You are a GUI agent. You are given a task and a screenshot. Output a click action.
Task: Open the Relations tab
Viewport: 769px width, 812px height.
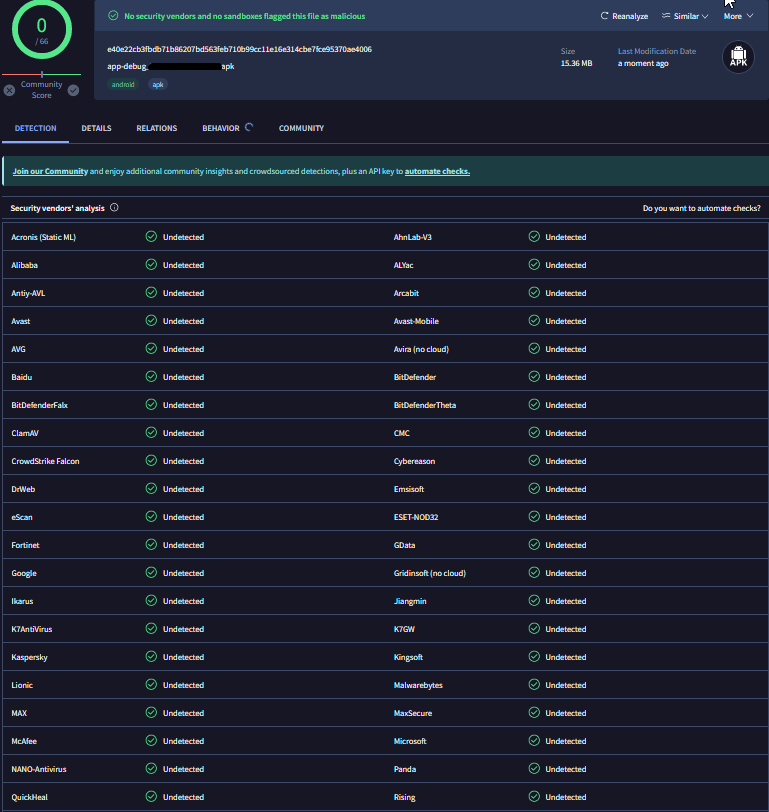[156, 128]
